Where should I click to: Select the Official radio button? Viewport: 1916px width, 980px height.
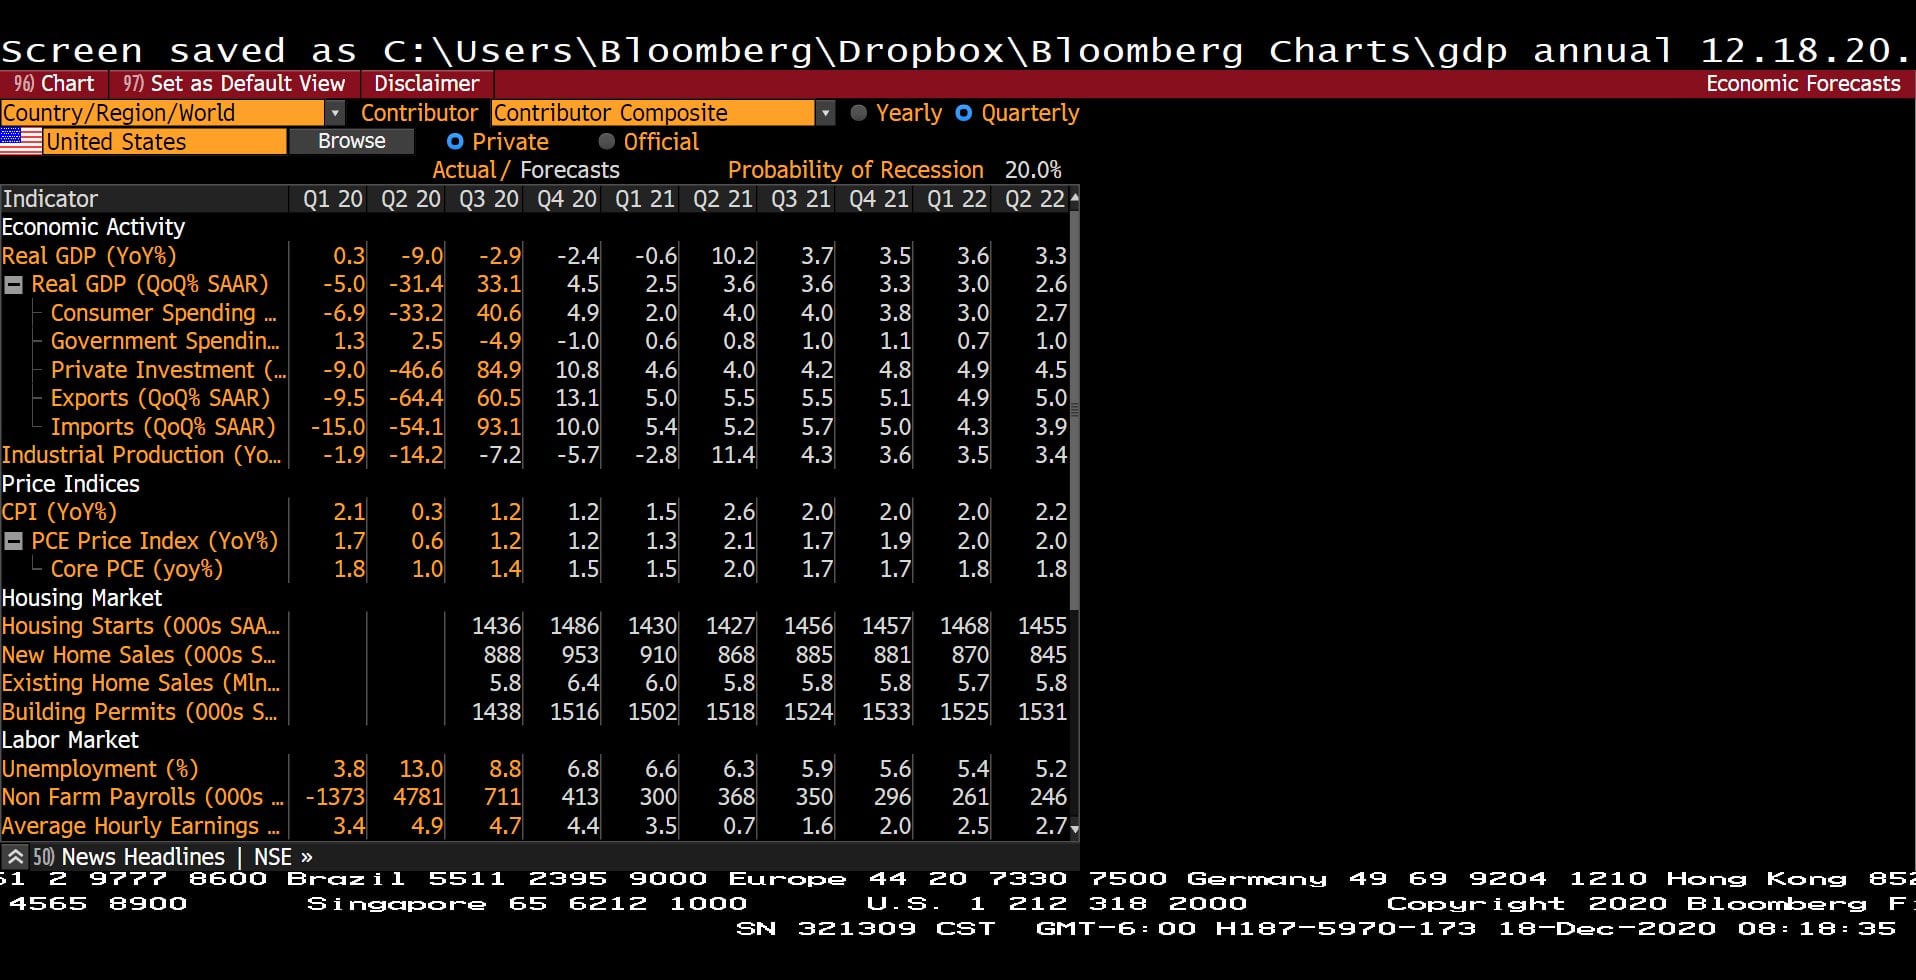606,142
